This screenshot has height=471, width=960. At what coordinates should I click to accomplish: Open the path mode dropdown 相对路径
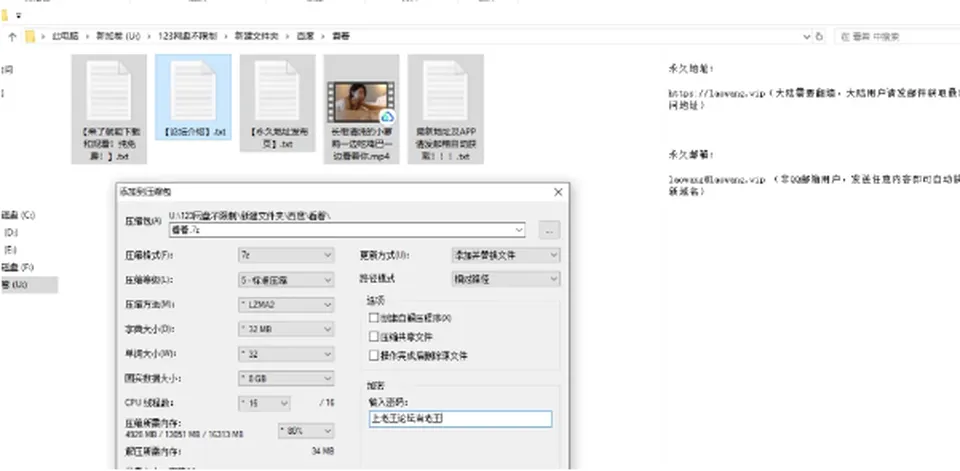pos(506,279)
